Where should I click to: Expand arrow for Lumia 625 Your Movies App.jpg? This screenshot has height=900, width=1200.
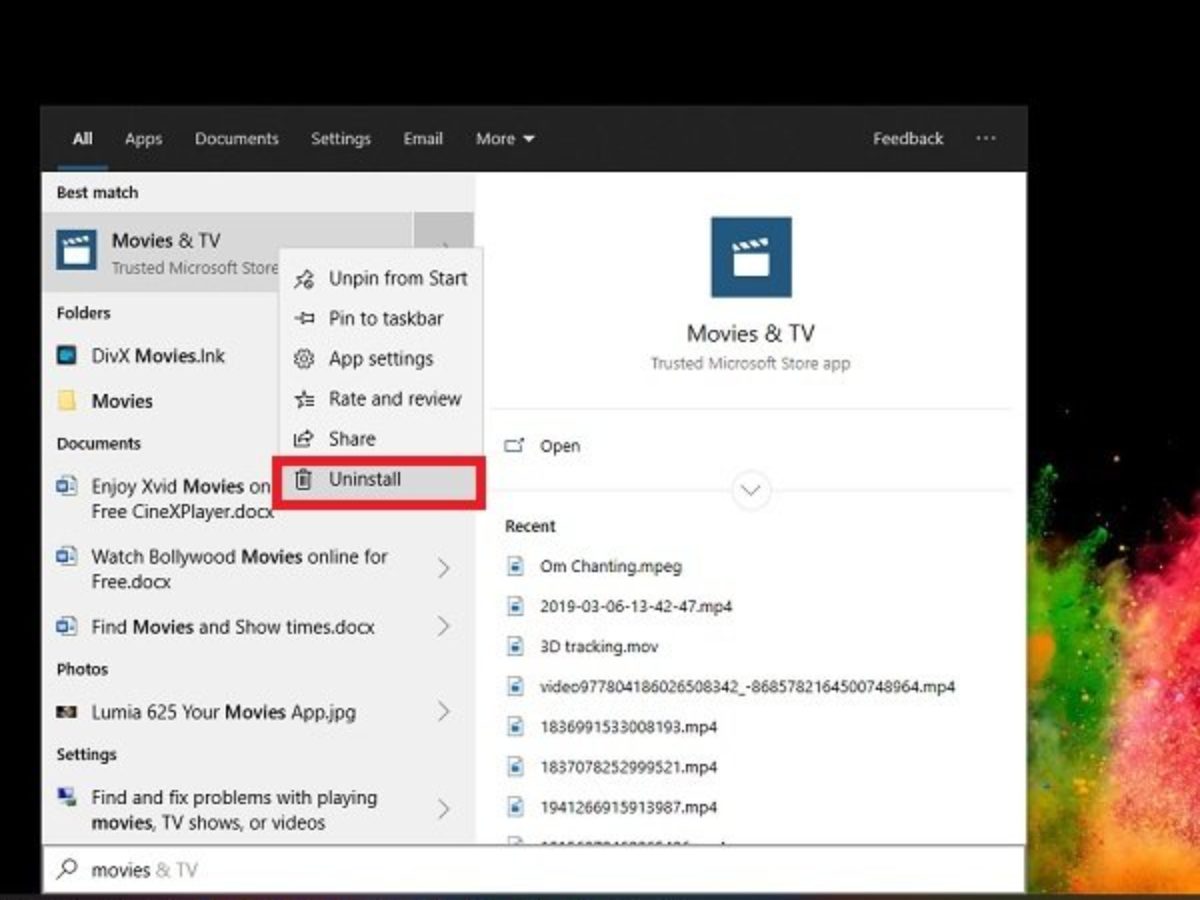(443, 712)
